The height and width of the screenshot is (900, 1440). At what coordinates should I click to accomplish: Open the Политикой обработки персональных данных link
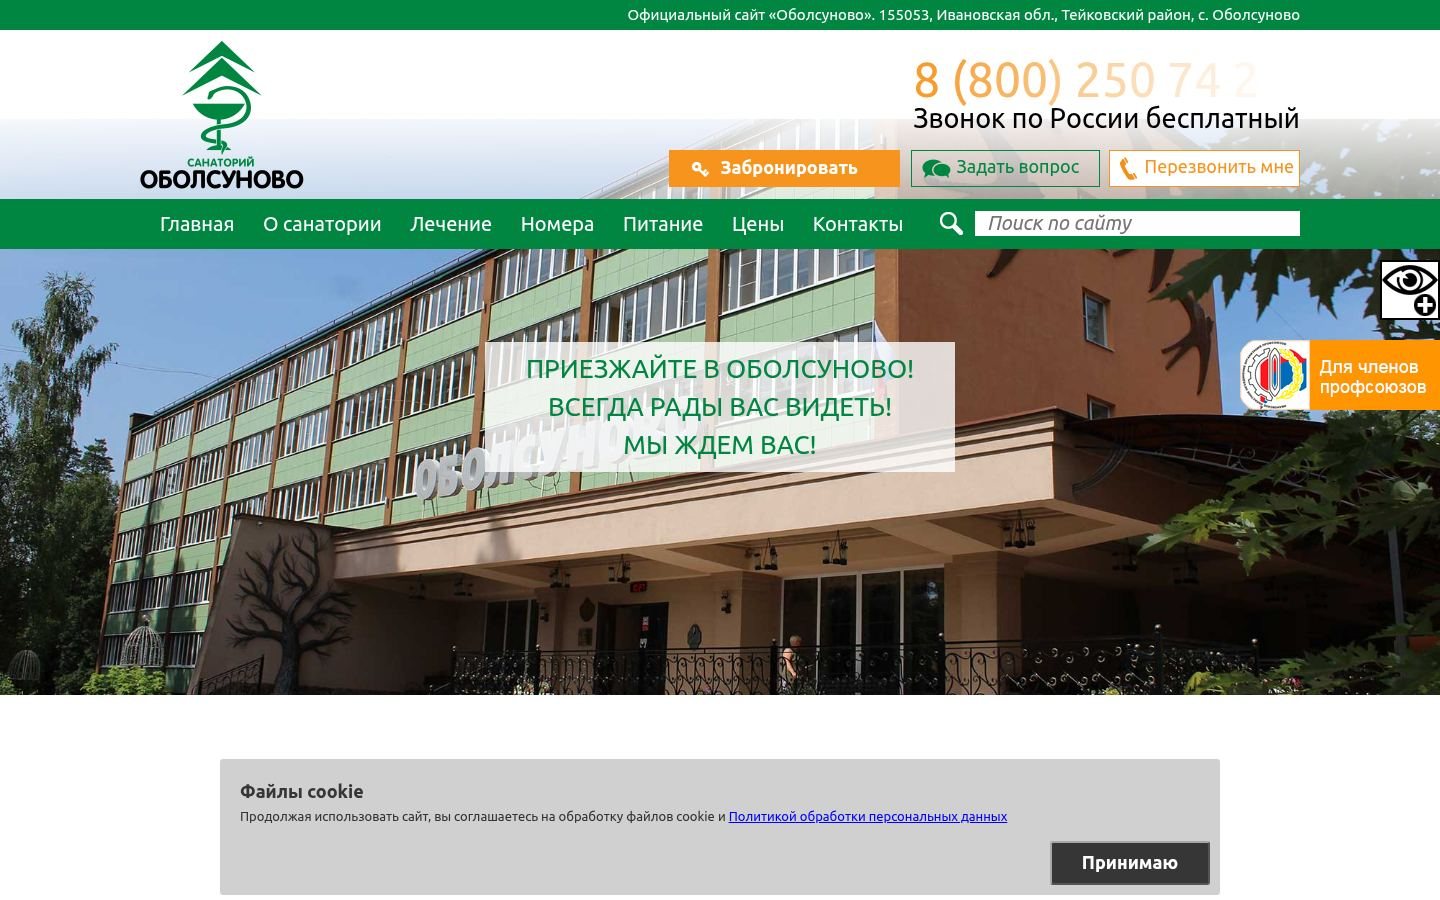(868, 816)
